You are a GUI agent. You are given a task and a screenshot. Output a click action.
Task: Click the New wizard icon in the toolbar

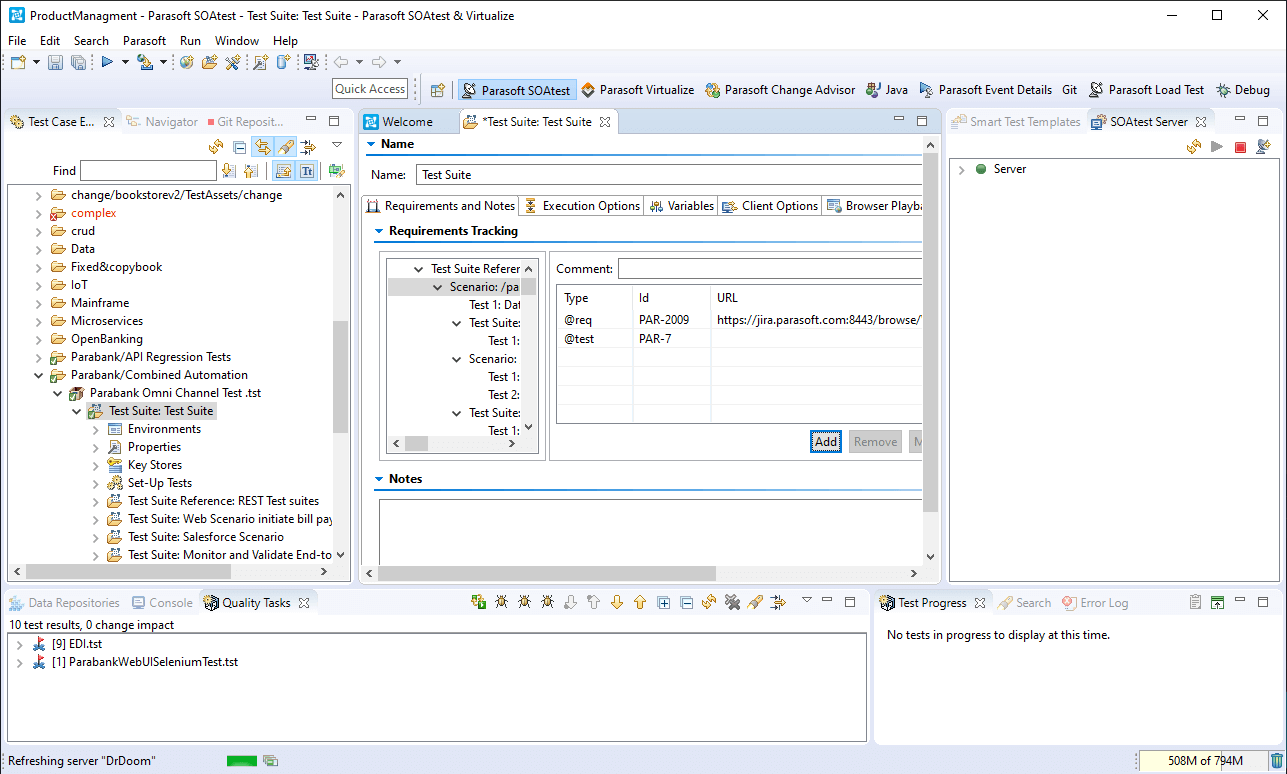click(18, 62)
